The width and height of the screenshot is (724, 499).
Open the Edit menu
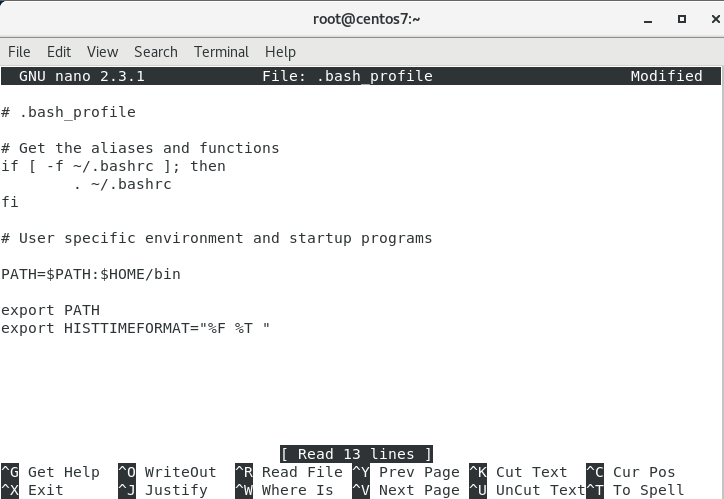click(59, 52)
